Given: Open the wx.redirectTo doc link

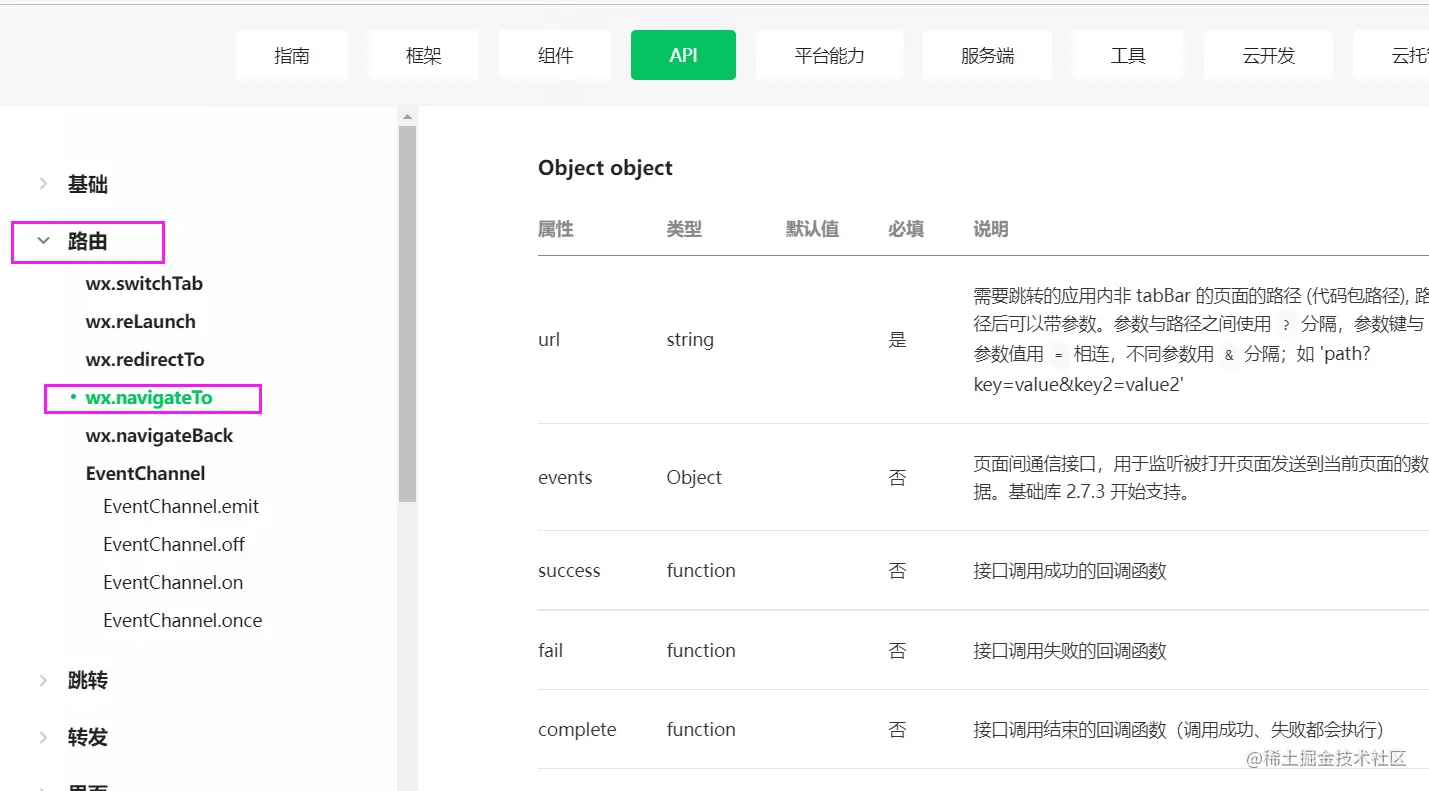Looking at the screenshot, I should pos(145,360).
